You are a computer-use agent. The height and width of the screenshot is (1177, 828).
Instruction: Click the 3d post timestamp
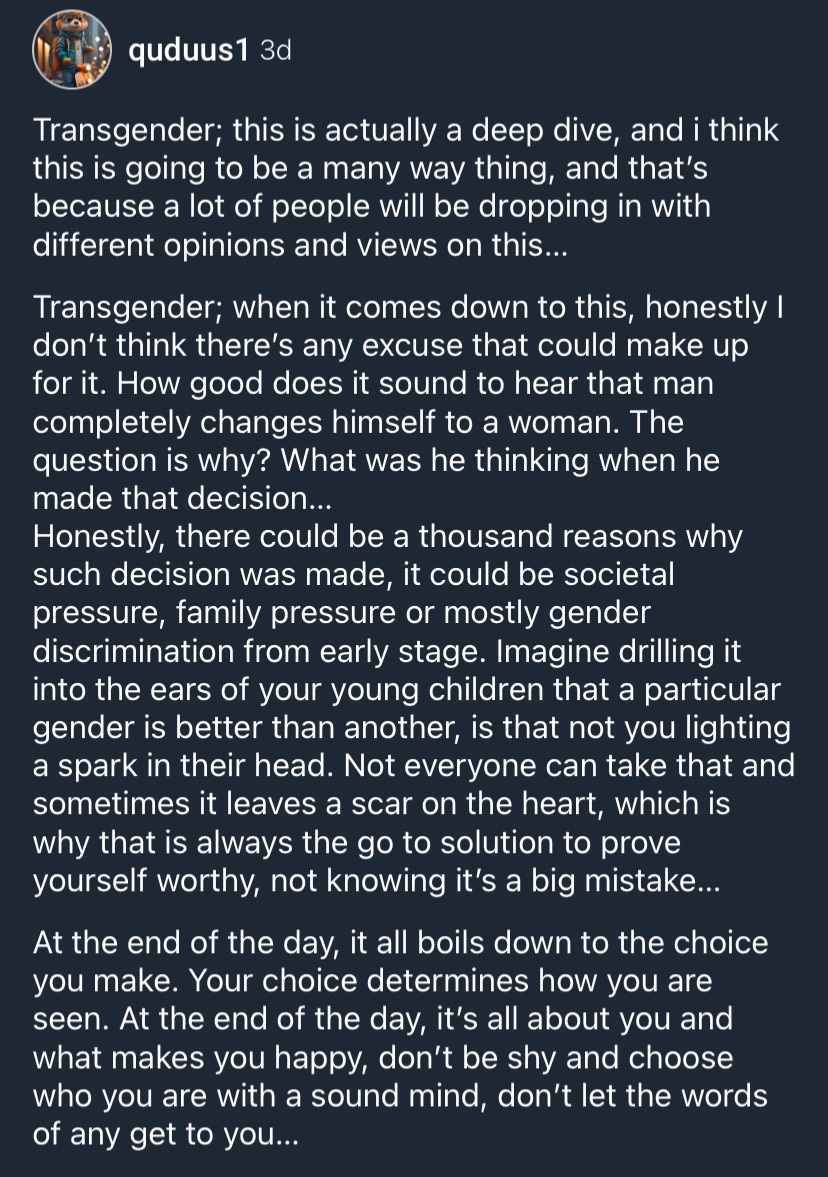274,51
